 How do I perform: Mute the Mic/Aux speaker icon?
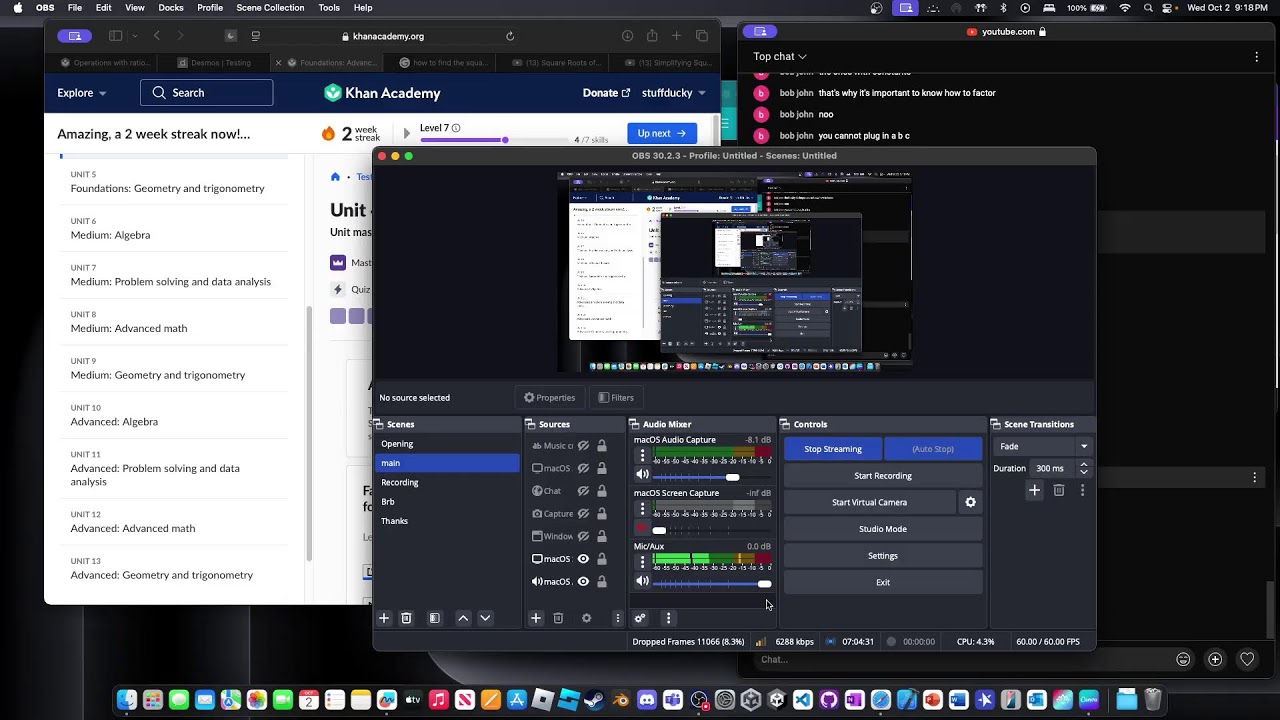point(642,581)
